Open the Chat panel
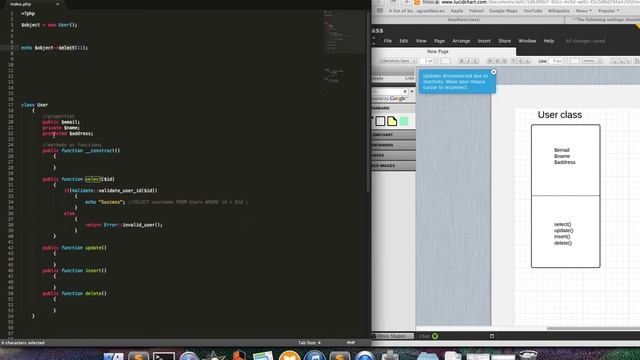 (x=428, y=336)
